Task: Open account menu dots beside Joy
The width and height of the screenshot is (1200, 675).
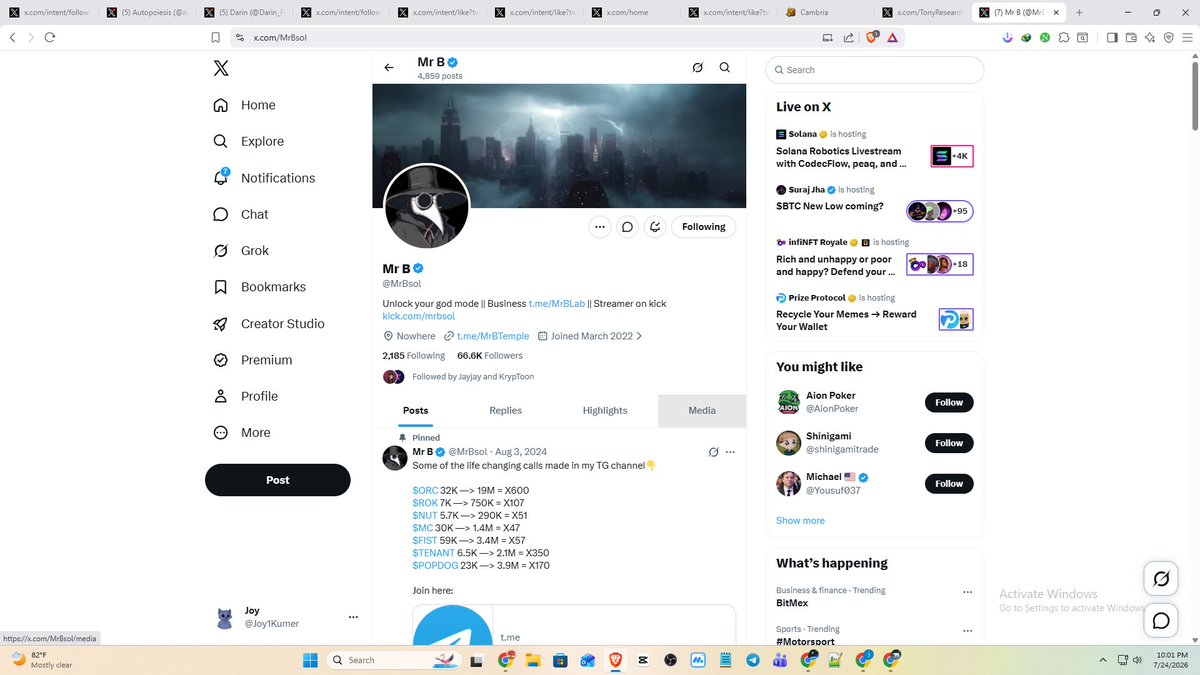Action: [x=353, y=617]
